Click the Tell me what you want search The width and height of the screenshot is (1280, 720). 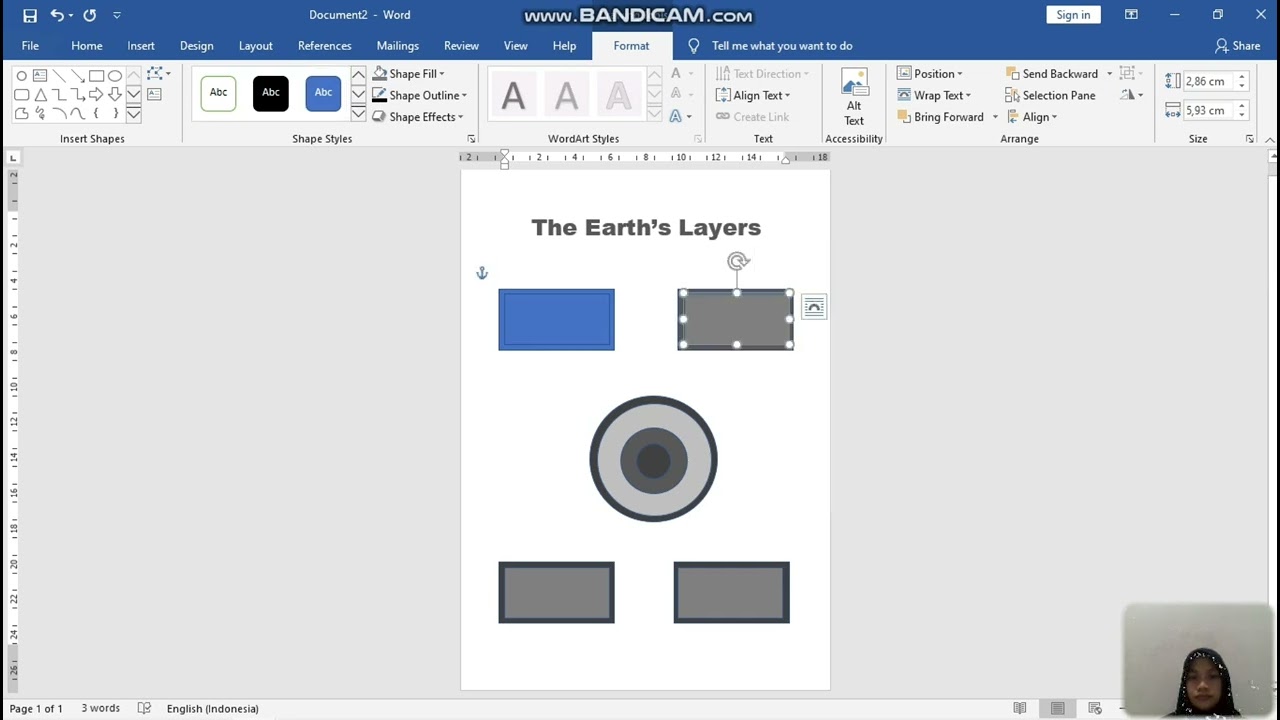(771, 46)
